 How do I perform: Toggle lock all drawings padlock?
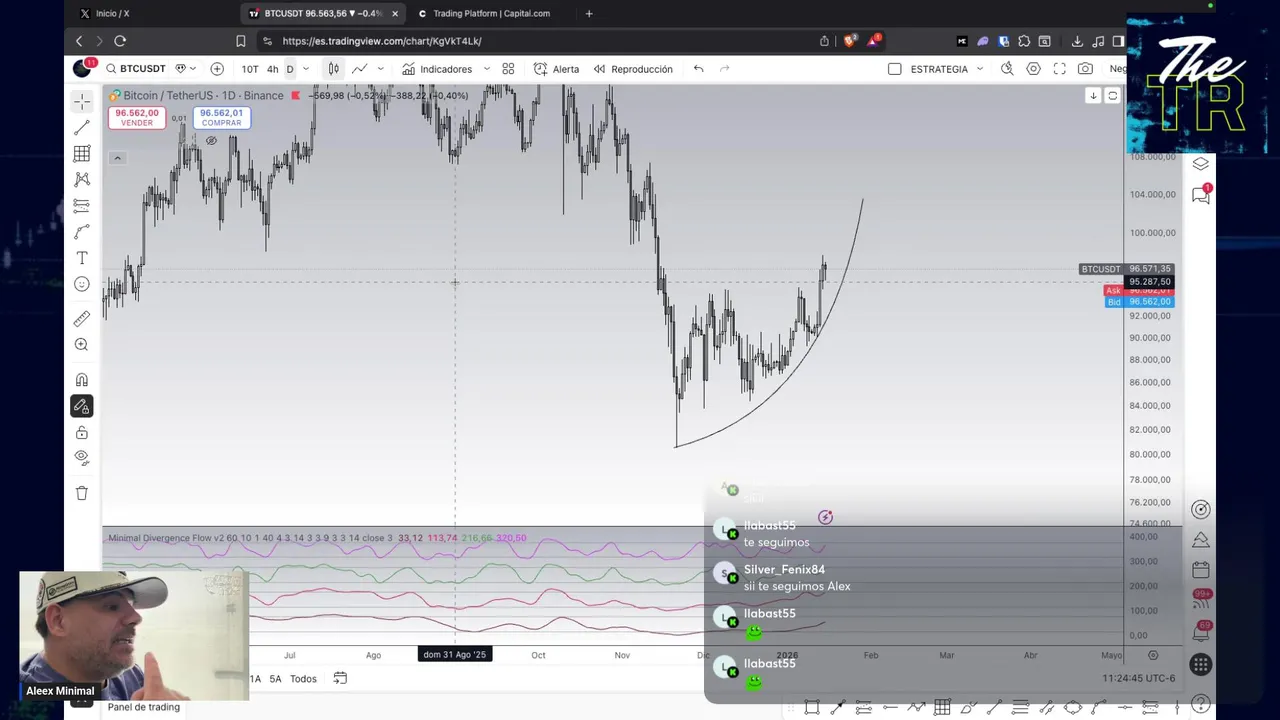point(82,432)
